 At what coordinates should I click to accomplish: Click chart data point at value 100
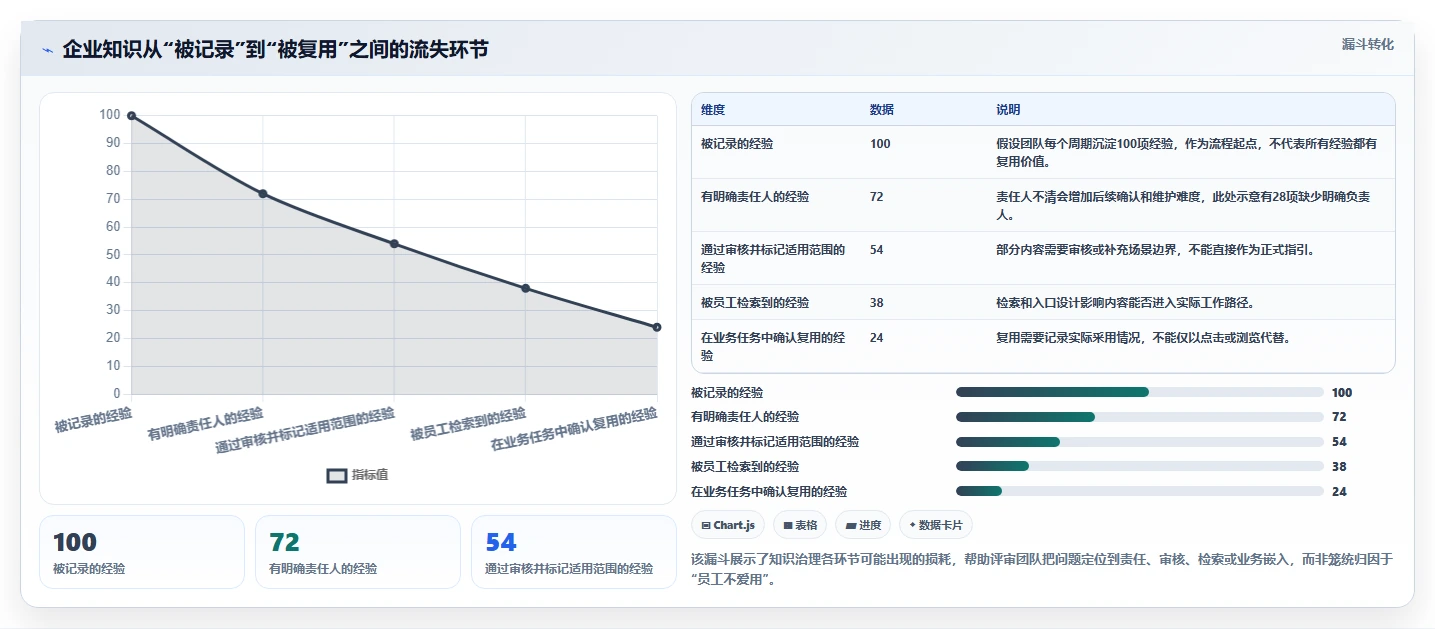131,116
